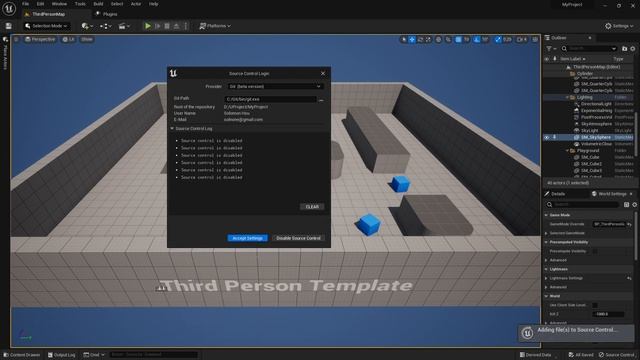Toggle visibility of SM_SkySphere
This screenshot has width=640, height=360.
click(547, 138)
